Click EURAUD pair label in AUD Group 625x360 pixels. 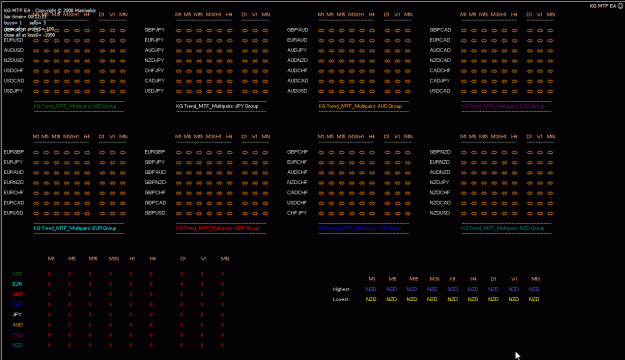[297, 40]
